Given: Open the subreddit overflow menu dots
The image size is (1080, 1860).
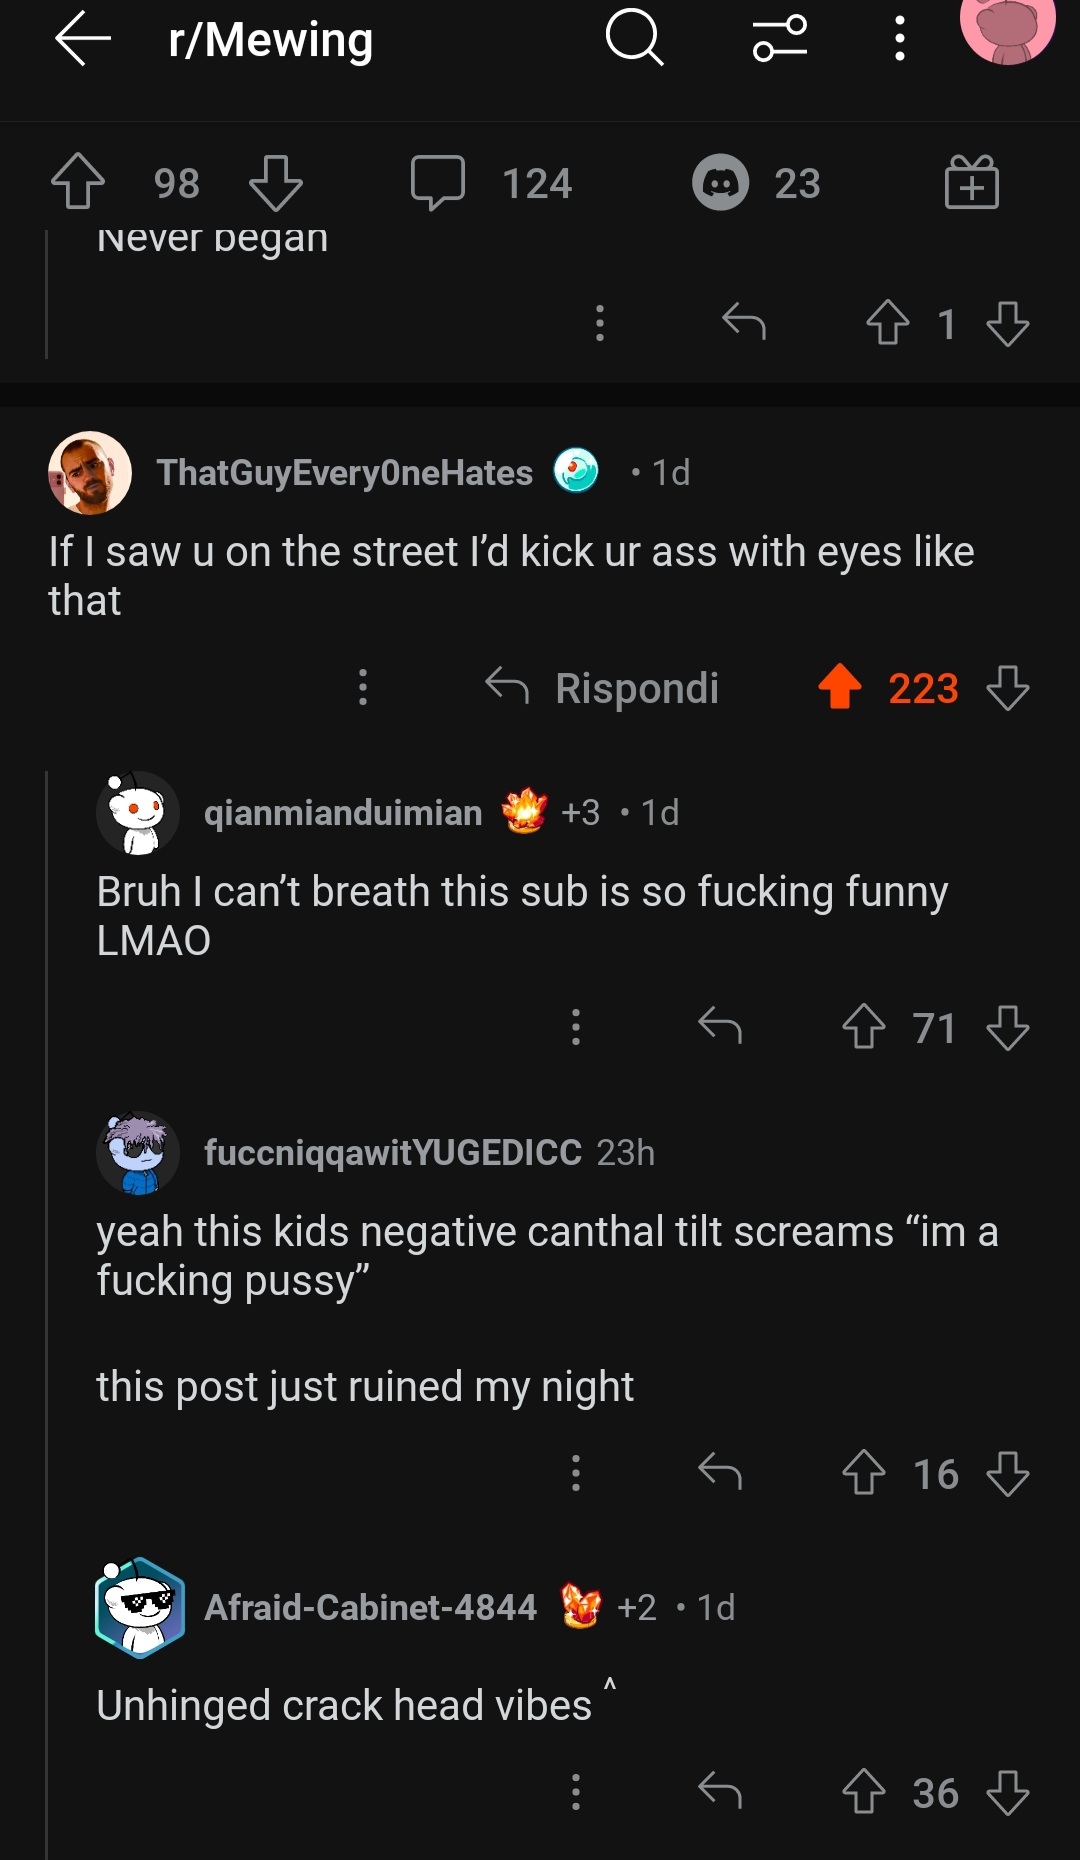Looking at the screenshot, I should tap(900, 39).
